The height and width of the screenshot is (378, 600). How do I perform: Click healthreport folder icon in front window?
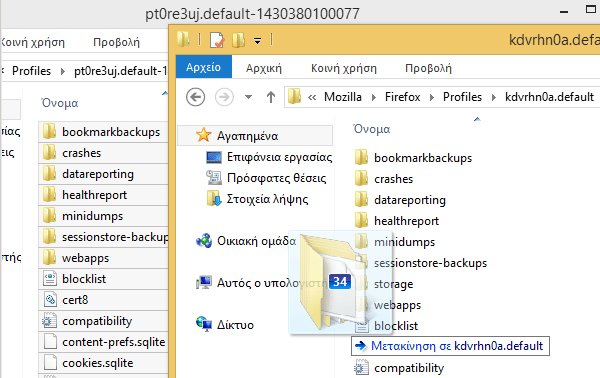click(x=361, y=220)
